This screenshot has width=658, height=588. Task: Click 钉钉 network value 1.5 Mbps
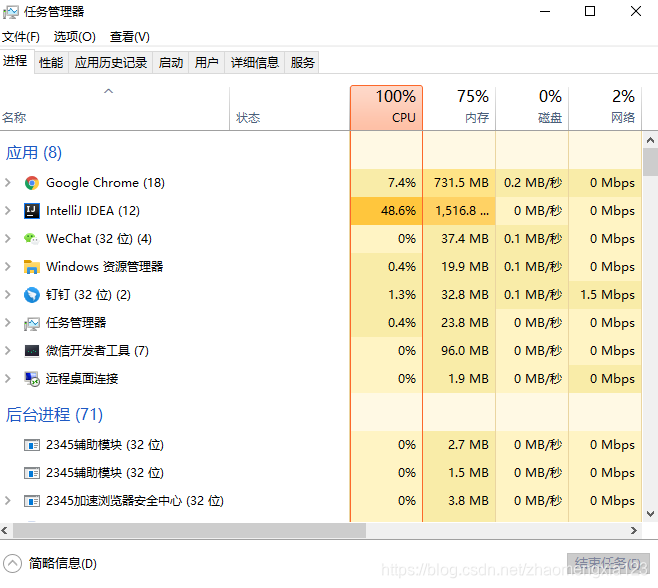(607, 295)
